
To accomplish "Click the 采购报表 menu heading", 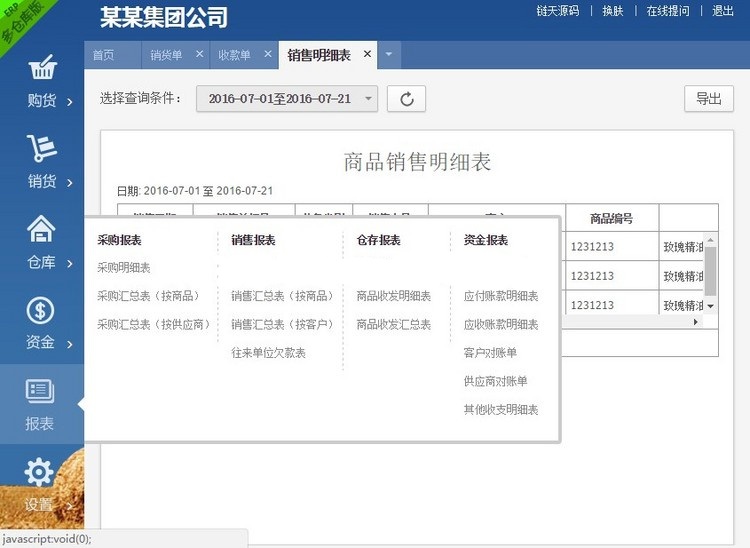I will [x=119, y=240].
